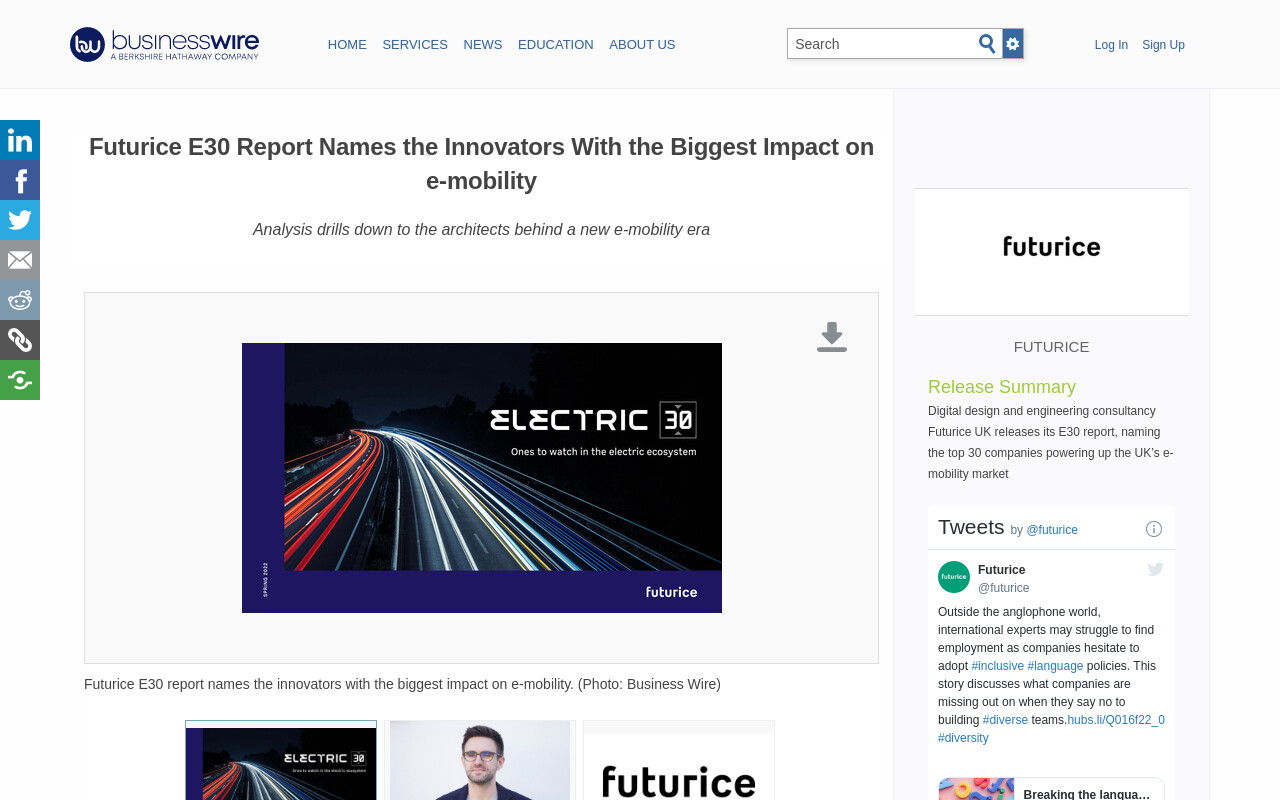Viewport: 1280px width, 800px height.
Task: Select the man portrait thumbnail
Action: 480,760
